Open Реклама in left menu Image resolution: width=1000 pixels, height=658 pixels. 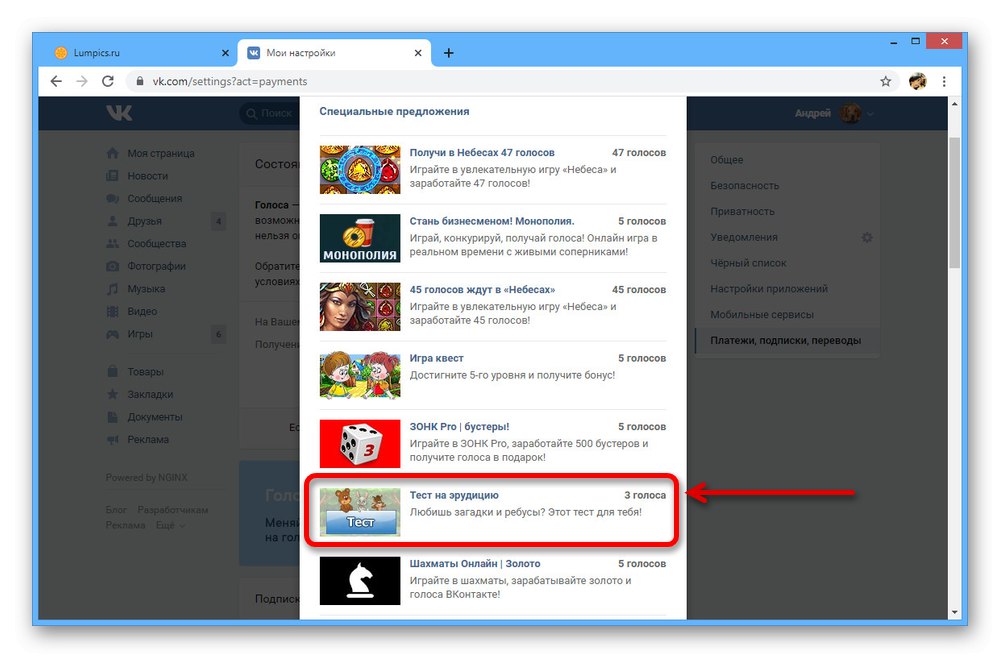coord(138,439)
